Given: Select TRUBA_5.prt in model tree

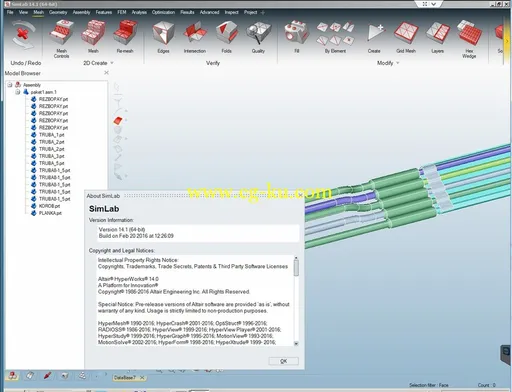Looking at the screenshot, I should 51,163.
